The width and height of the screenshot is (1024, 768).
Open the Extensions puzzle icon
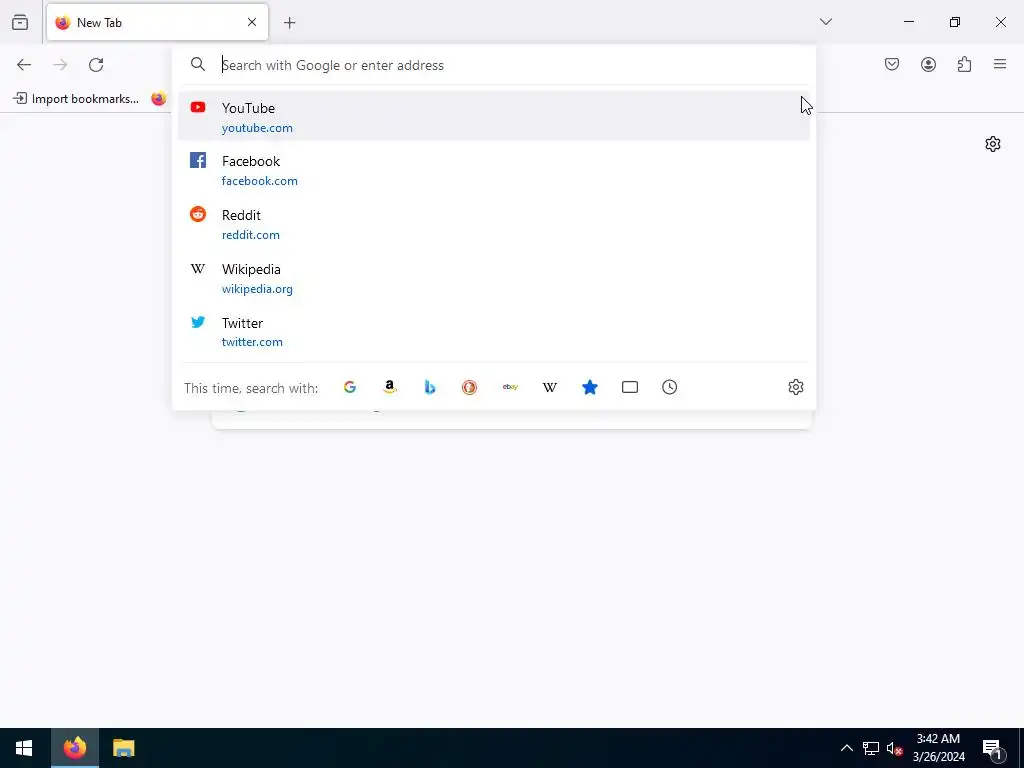tap(965, 64)
